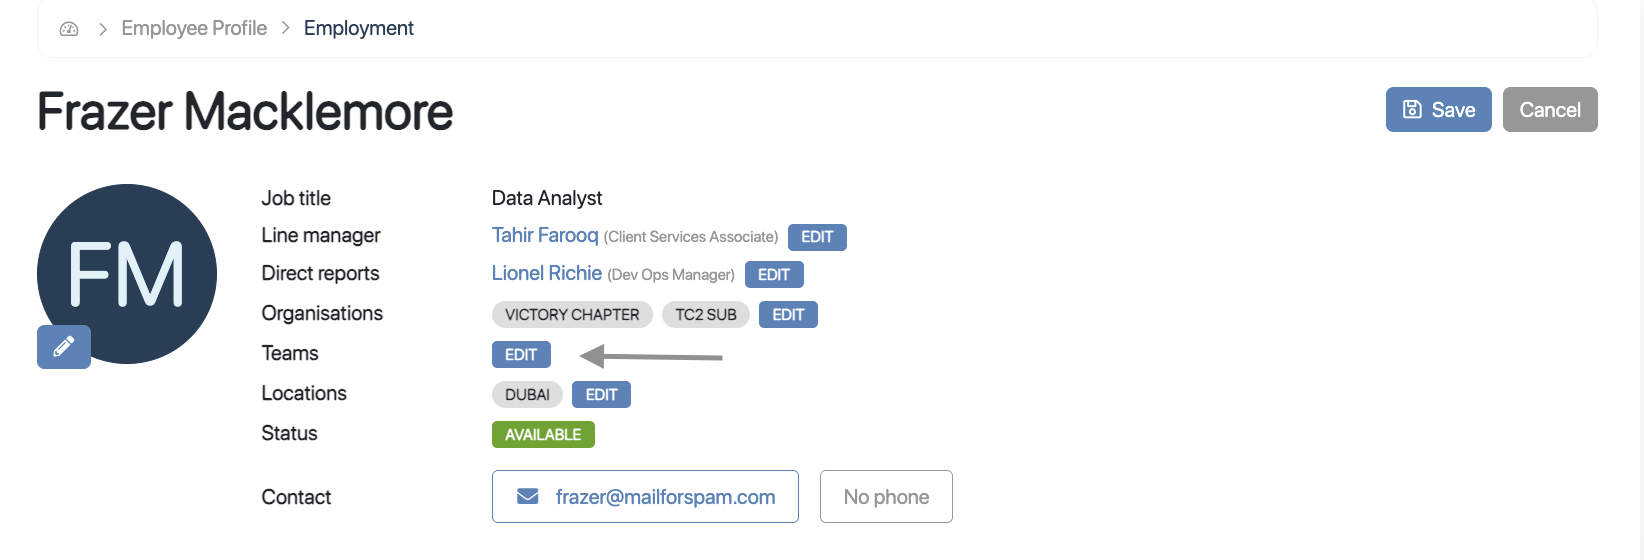
Task: Click the pencil edit avatar icon
Action: pos(64,347)
